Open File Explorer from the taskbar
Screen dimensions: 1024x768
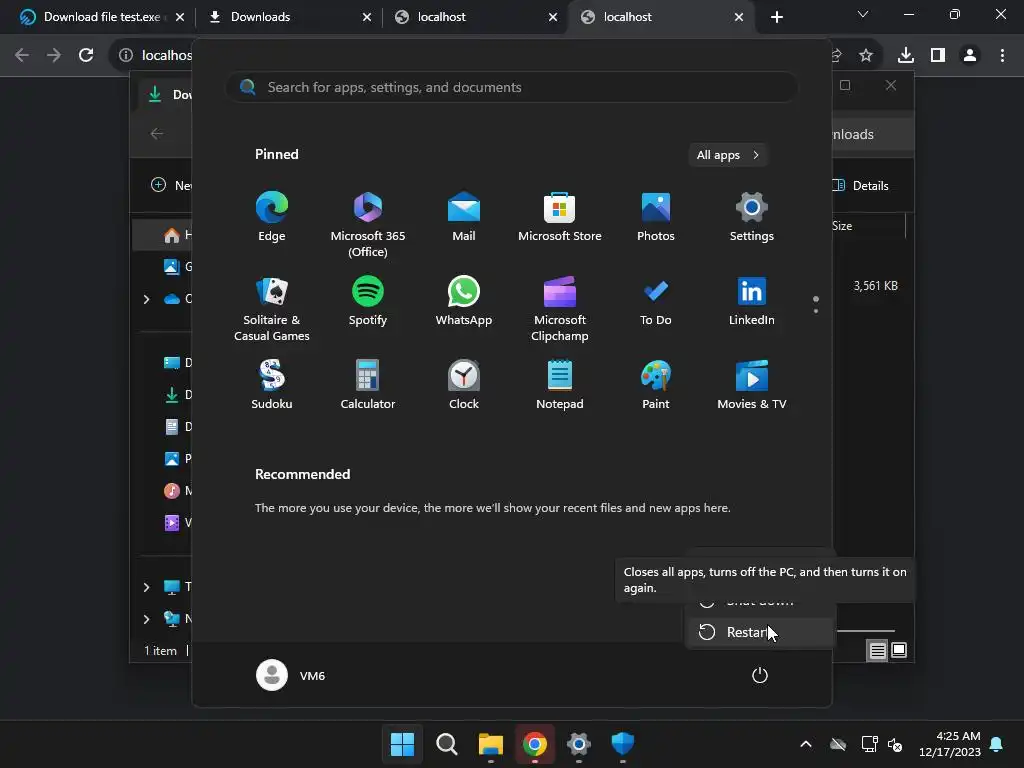click(x=490, y=743)
